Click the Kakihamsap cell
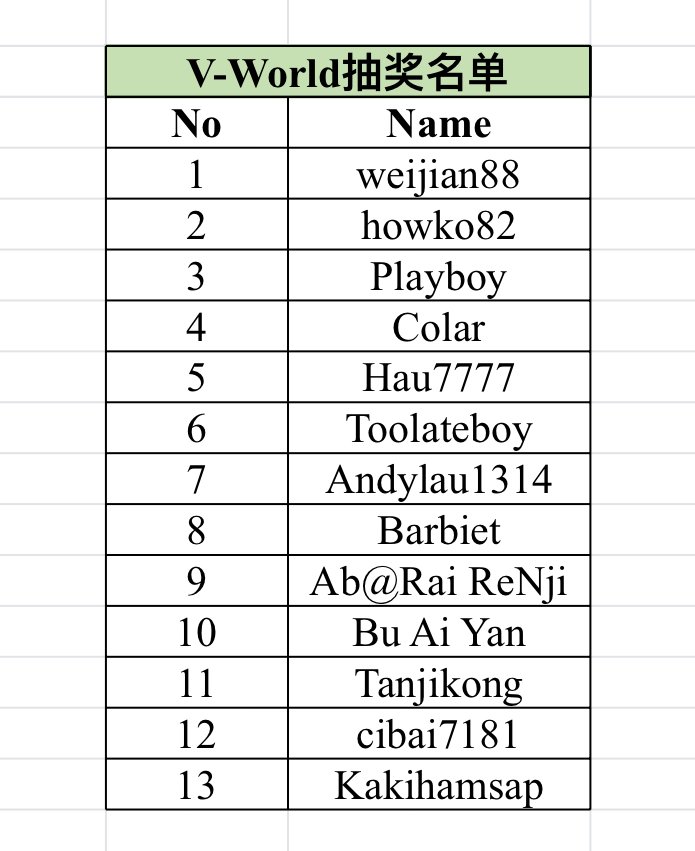Image resolution: width=695 pixels, height=851 pixels. click(x=438, y=785)
